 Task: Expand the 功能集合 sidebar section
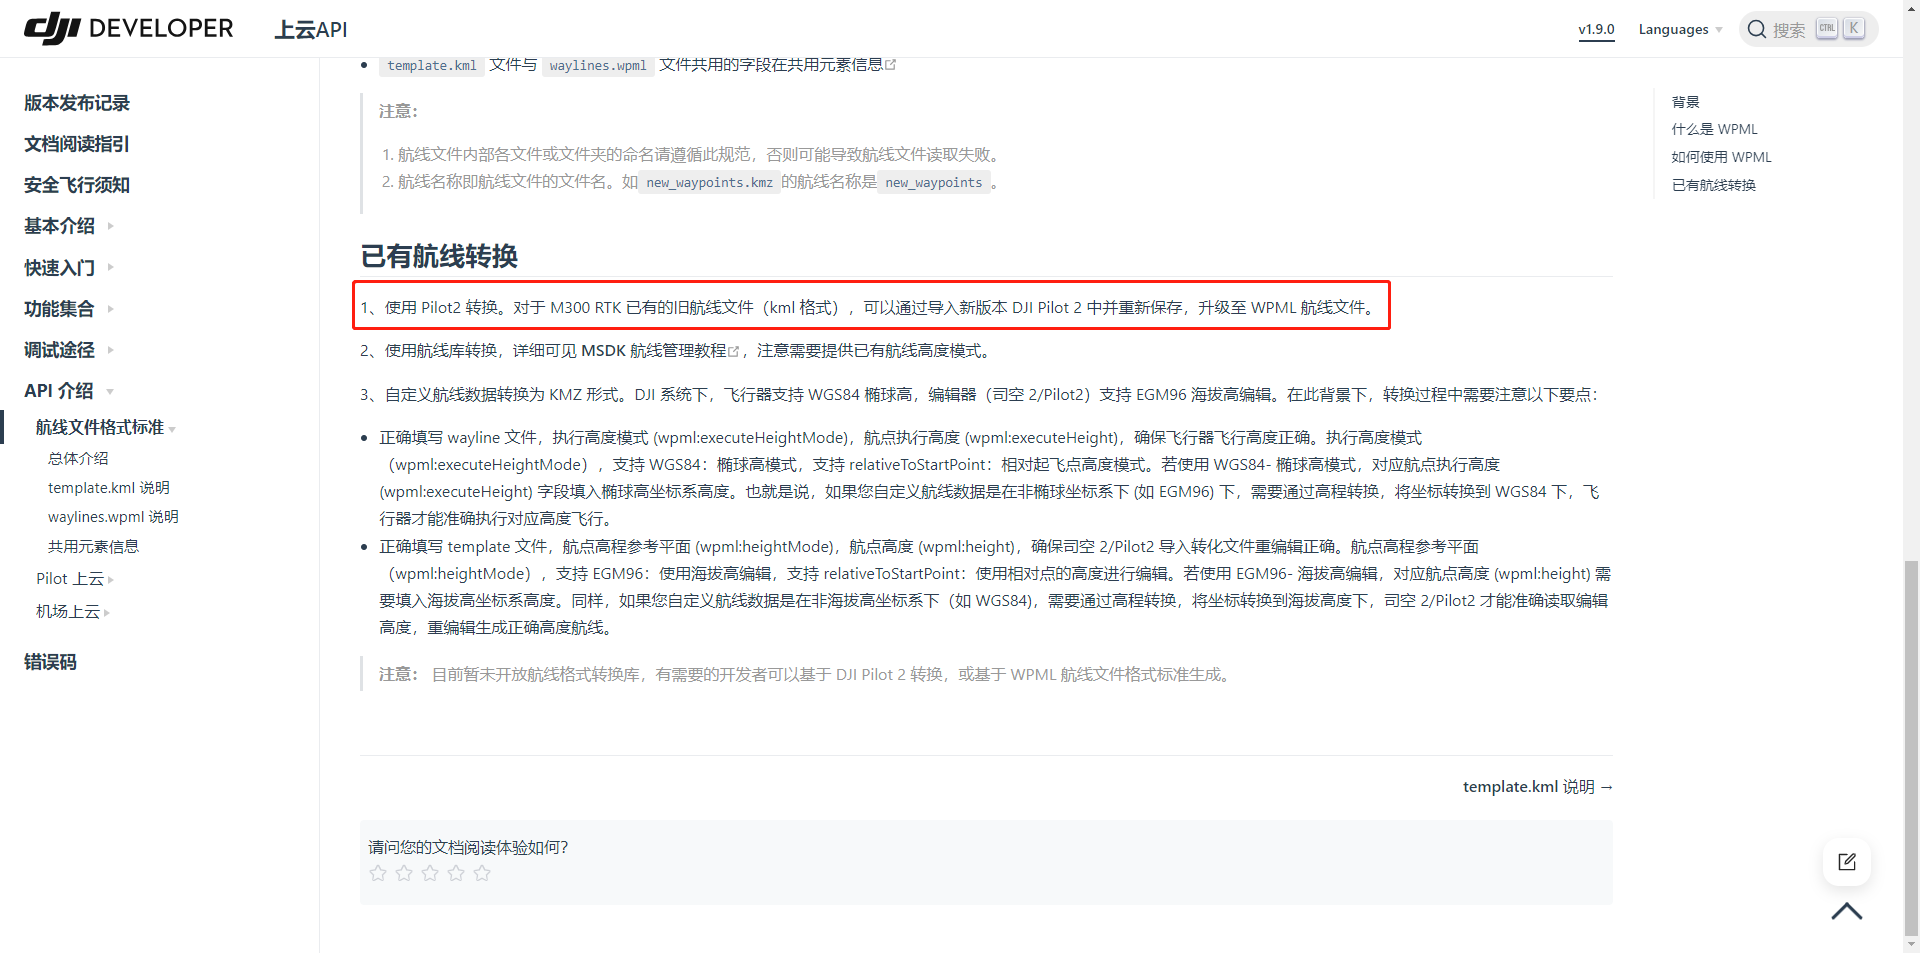[68, 308]
